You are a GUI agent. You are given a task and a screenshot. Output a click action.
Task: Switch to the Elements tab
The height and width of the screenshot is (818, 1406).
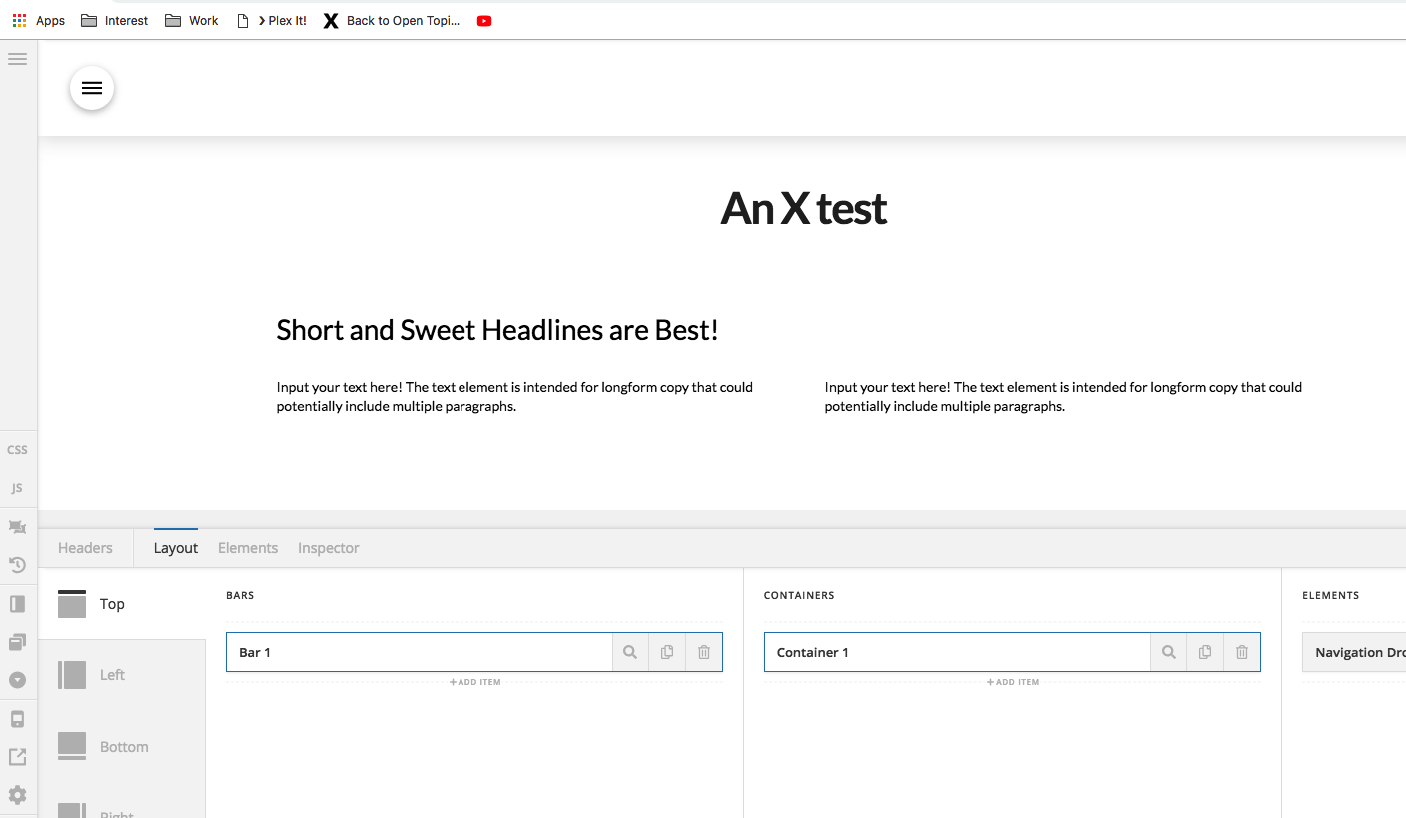[248, 548]
